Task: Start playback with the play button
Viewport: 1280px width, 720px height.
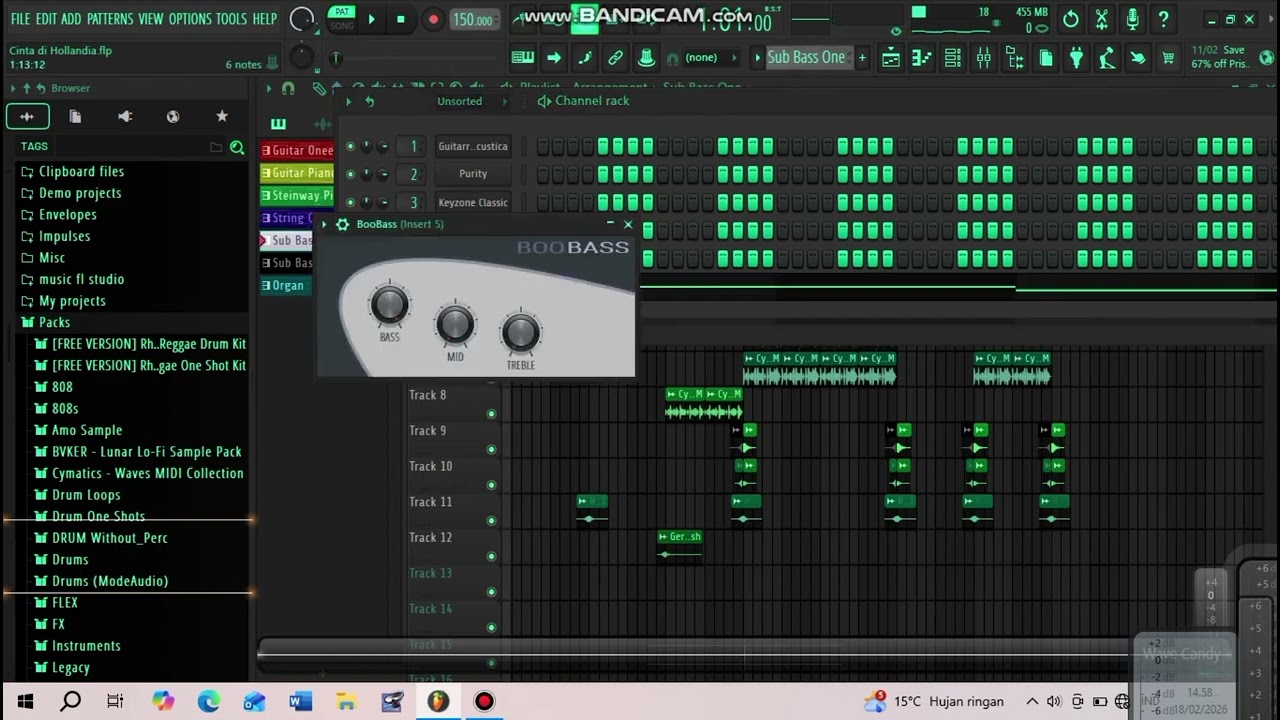Action: [x=371, y=19]
